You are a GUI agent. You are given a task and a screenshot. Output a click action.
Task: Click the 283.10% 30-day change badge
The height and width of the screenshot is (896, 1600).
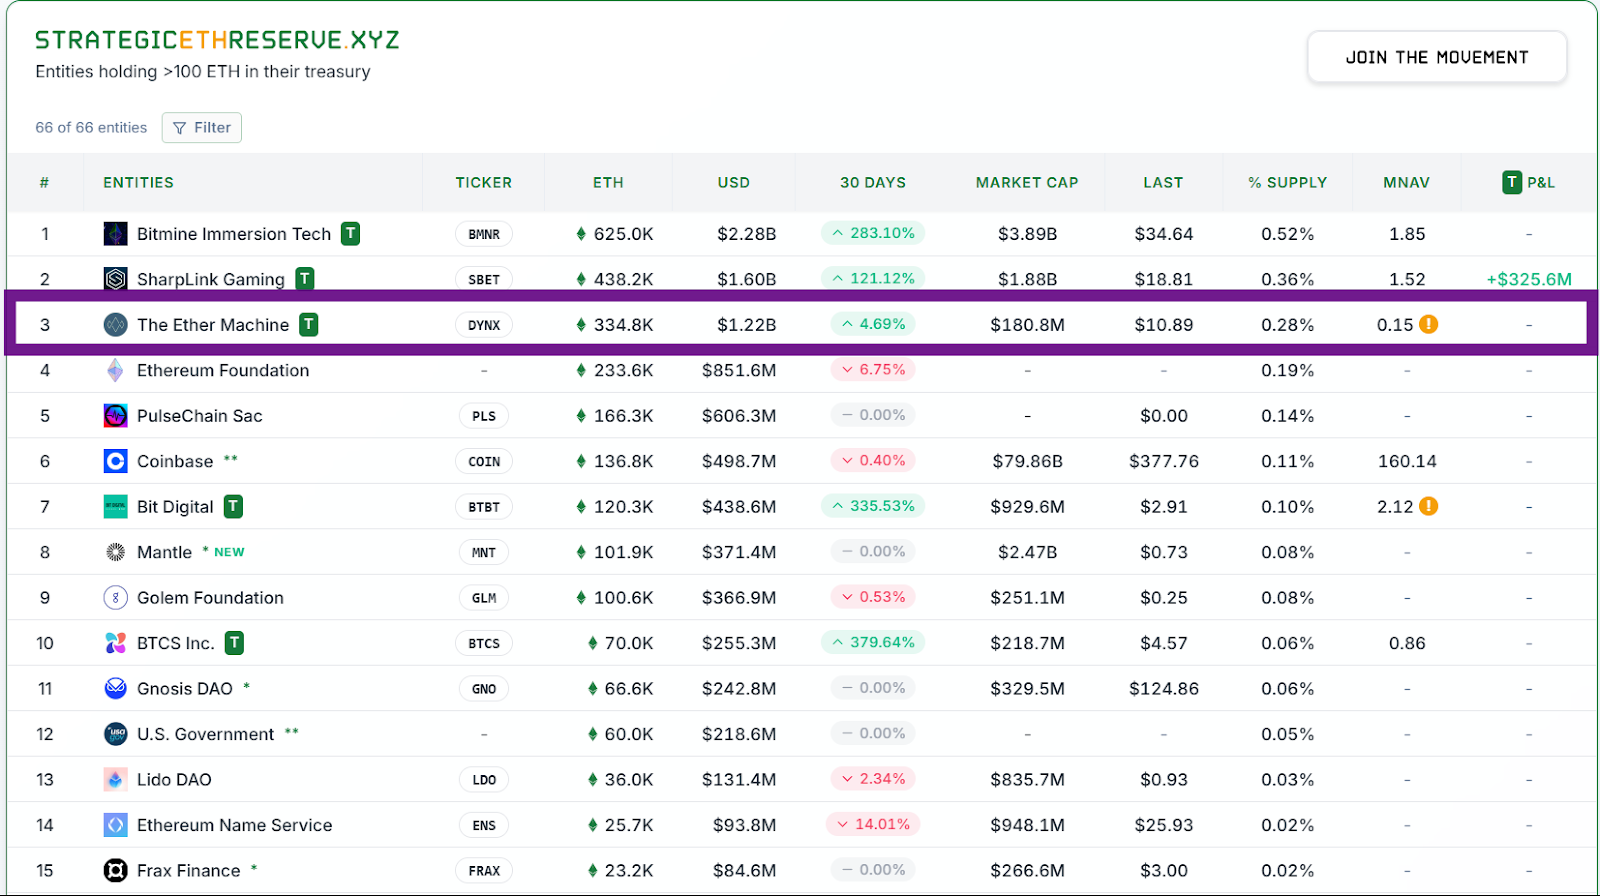(873, 233)
